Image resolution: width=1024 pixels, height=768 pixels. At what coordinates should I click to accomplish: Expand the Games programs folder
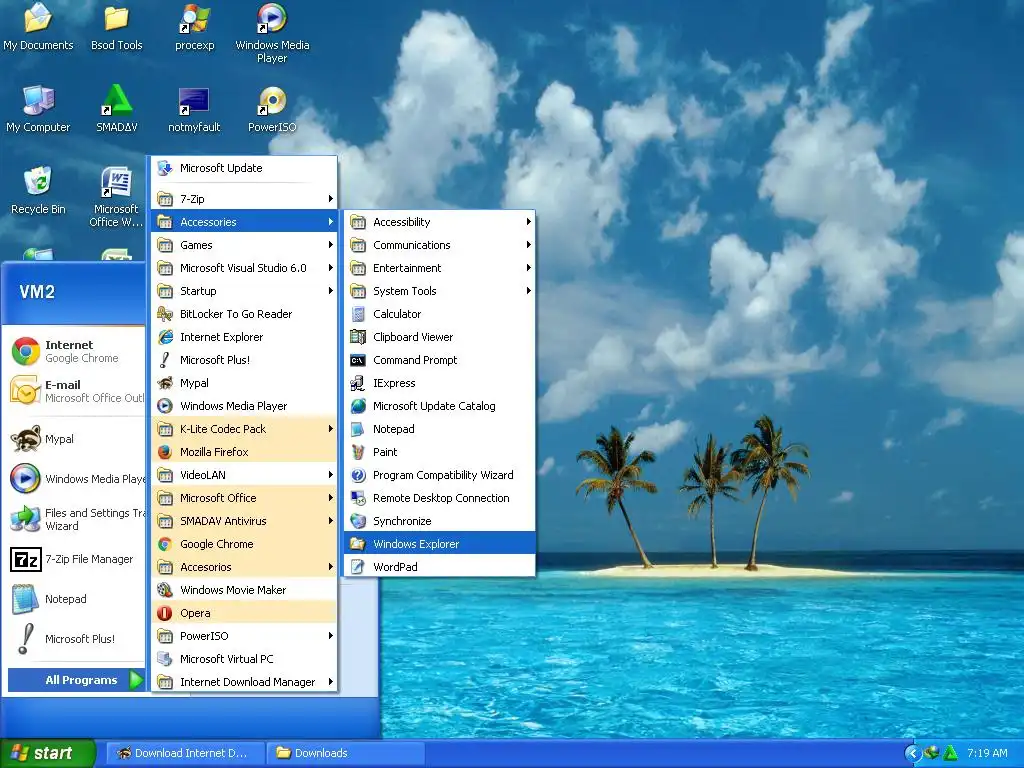pos(244,245)
